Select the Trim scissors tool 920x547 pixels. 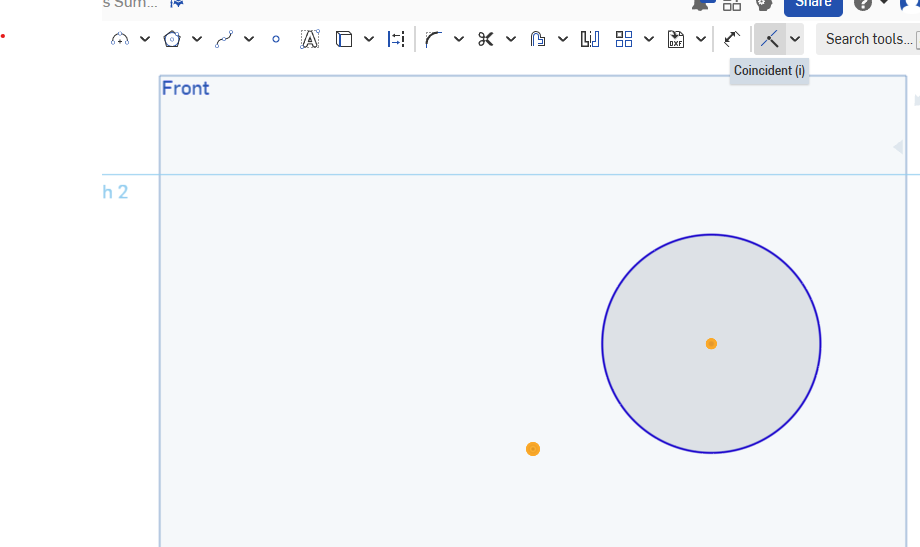pos(486,39)
